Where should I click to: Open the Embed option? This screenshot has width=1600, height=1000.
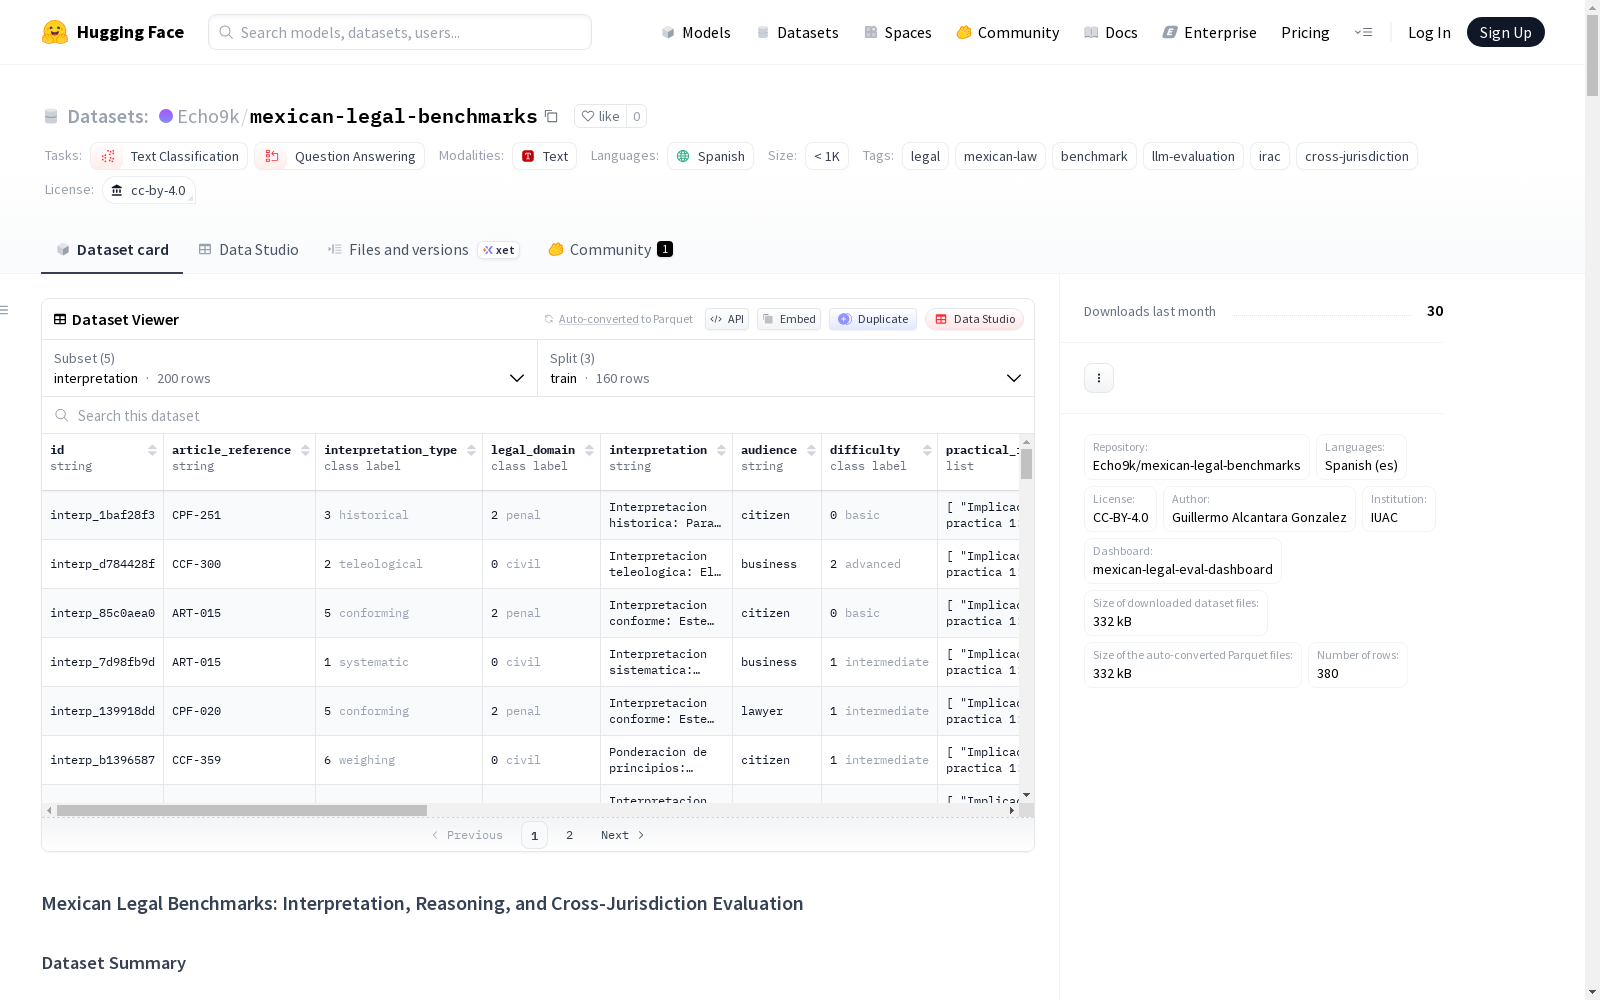(789, 319)
